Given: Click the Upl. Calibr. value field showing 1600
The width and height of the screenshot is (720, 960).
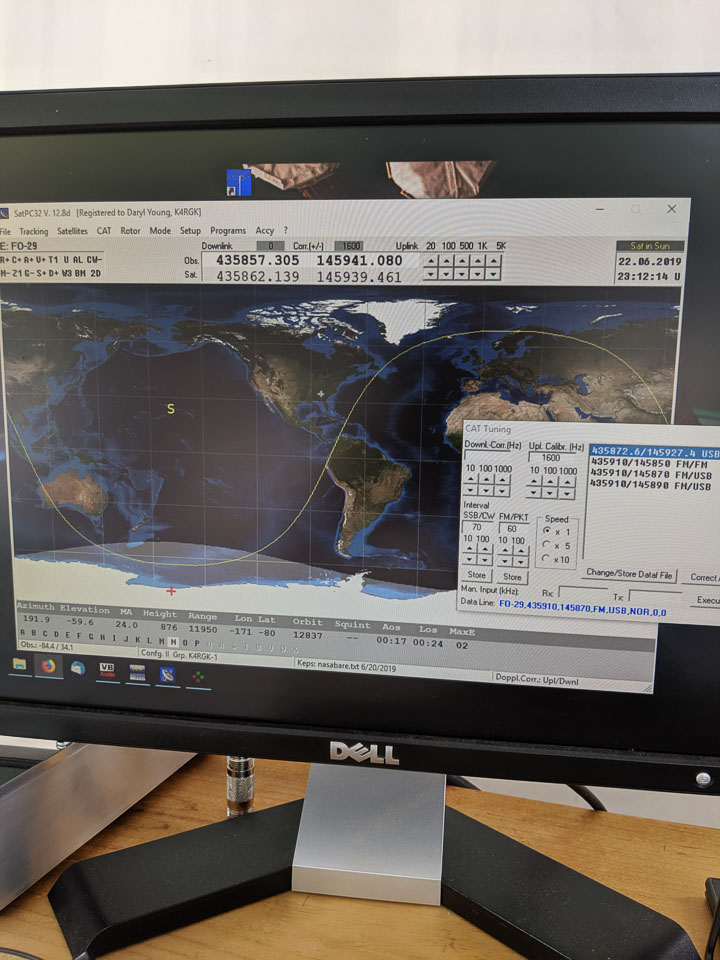Looking at the screenshot, I should coord(551,456).
